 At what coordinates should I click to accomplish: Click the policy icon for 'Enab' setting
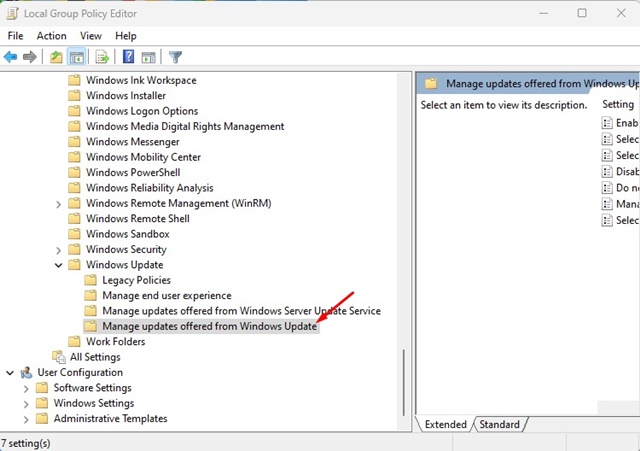click(x=607, y=122)
